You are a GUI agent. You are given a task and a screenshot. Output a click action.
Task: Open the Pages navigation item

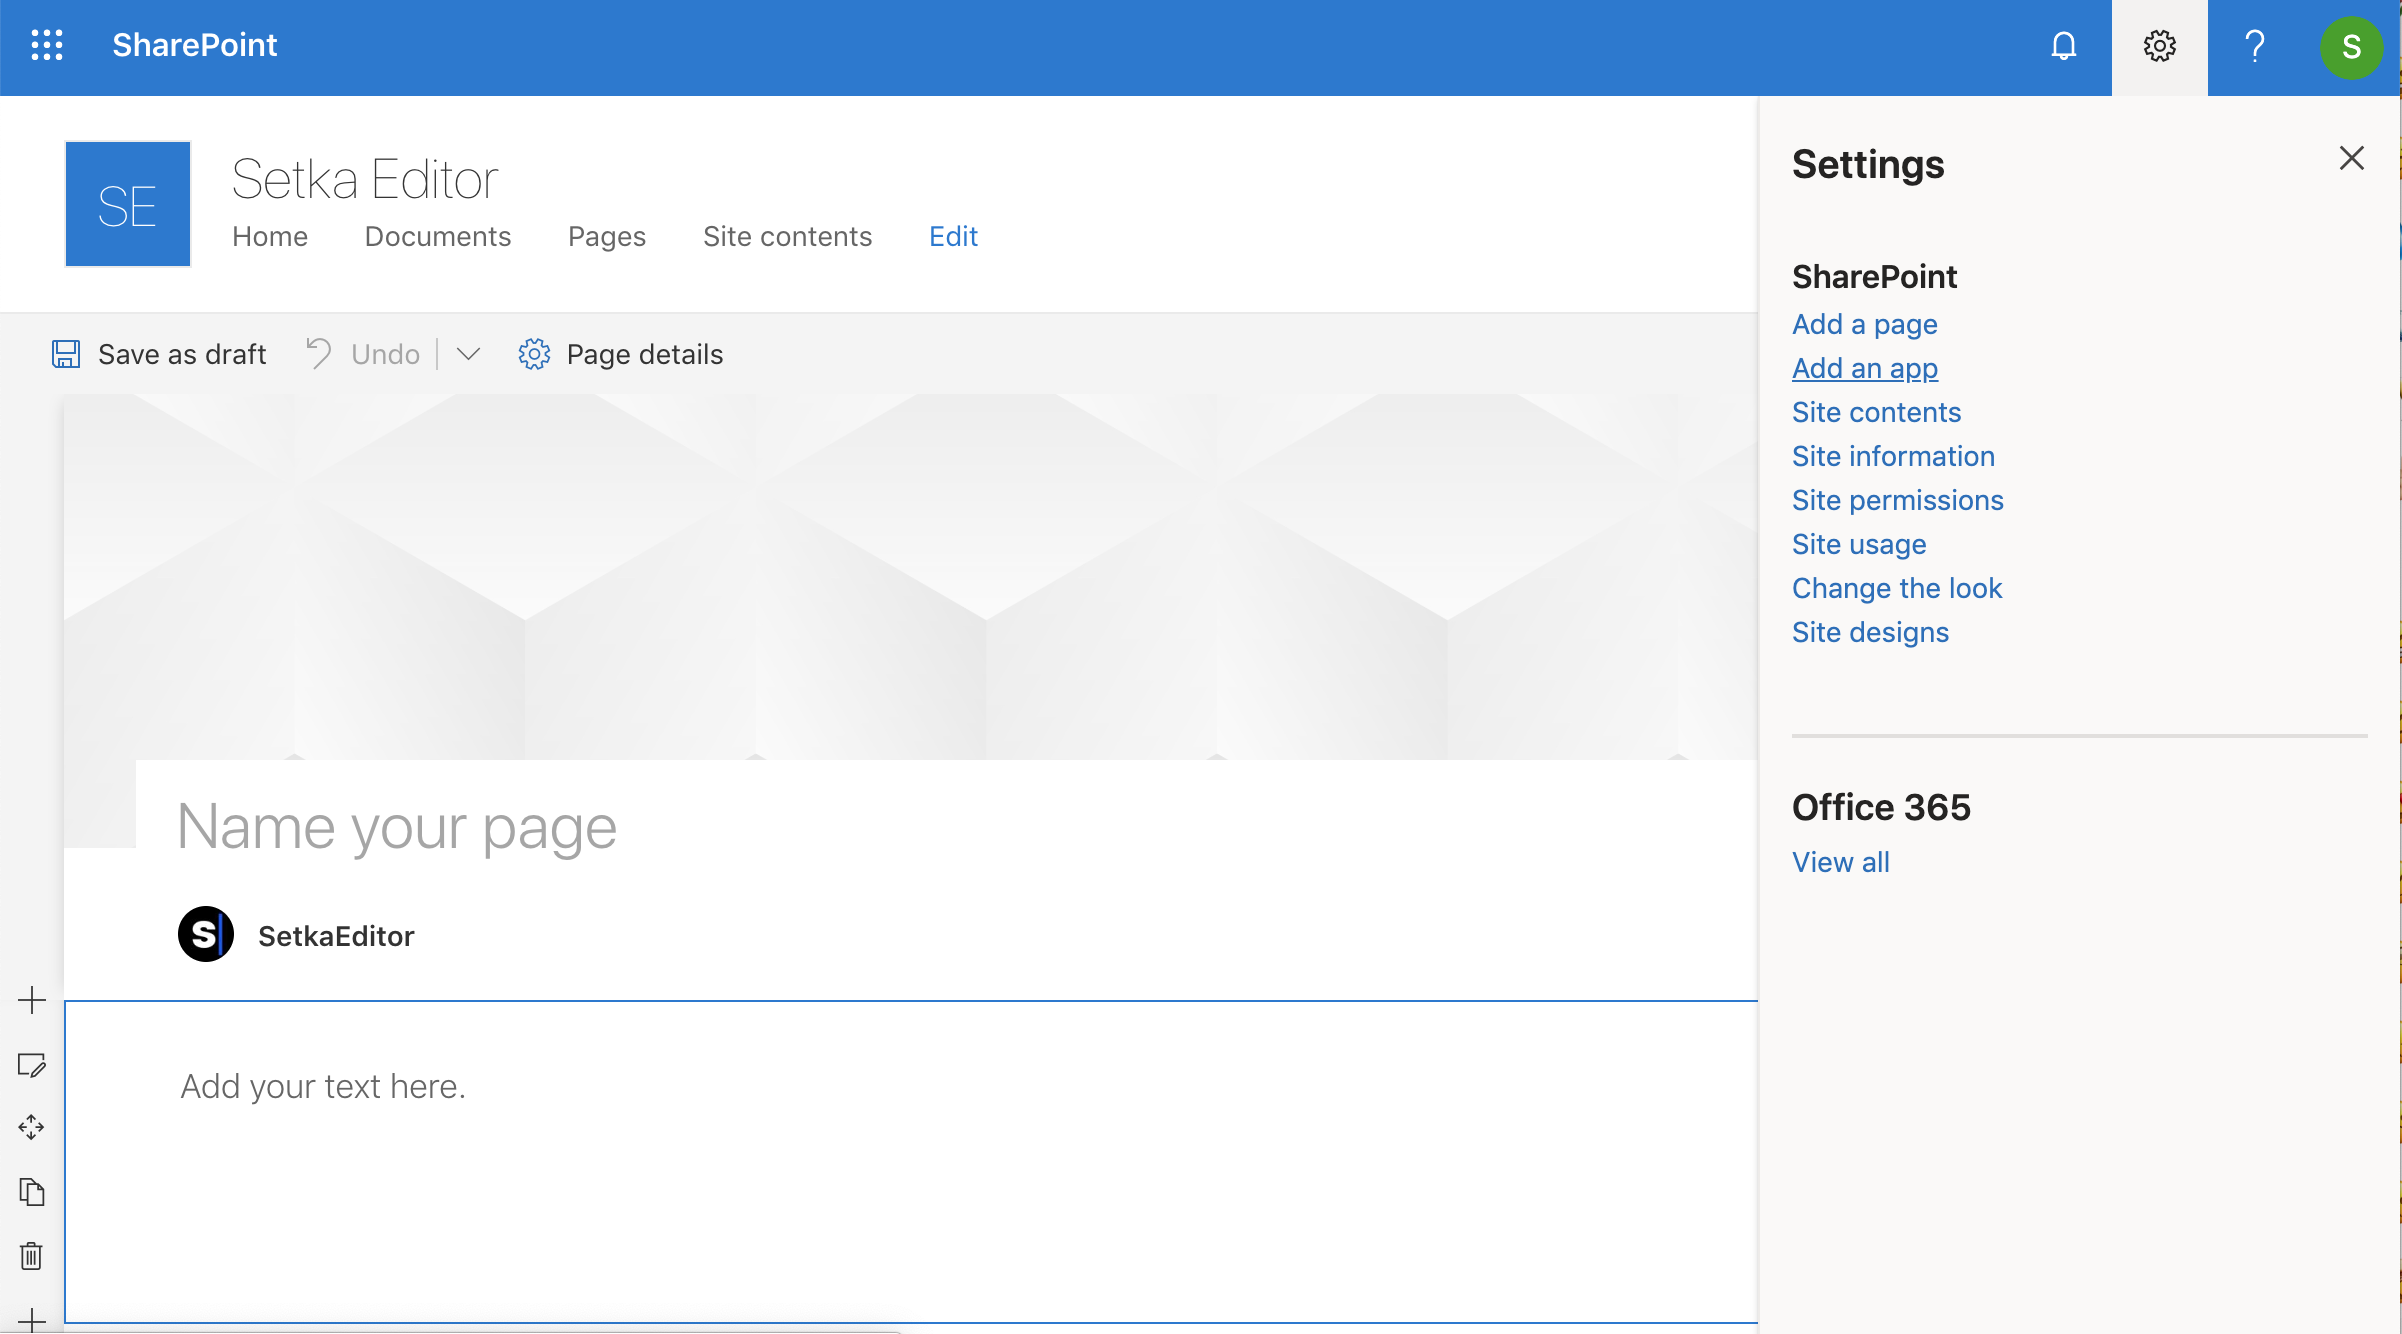pos(606,236)
